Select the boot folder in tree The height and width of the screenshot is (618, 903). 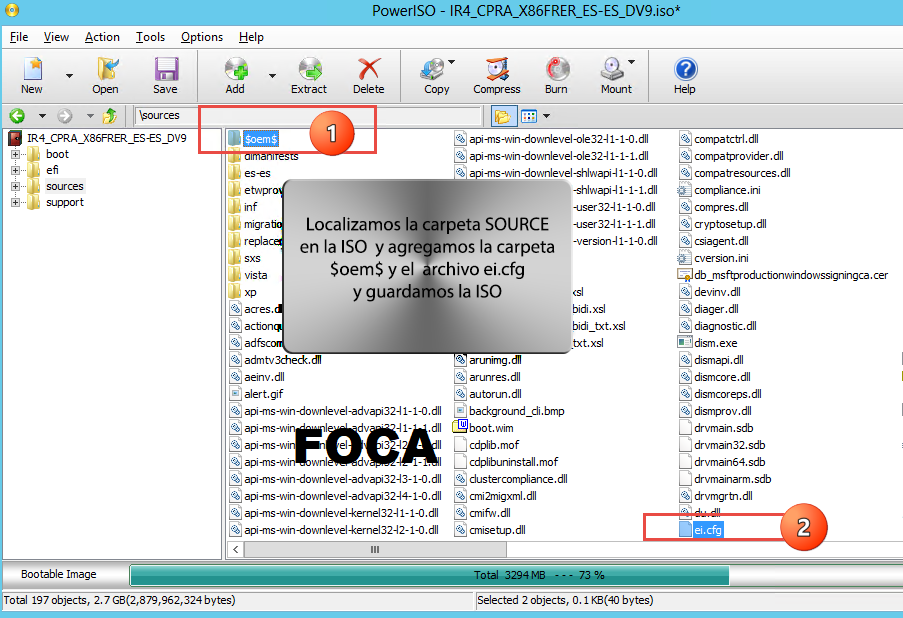click(57, 154)
